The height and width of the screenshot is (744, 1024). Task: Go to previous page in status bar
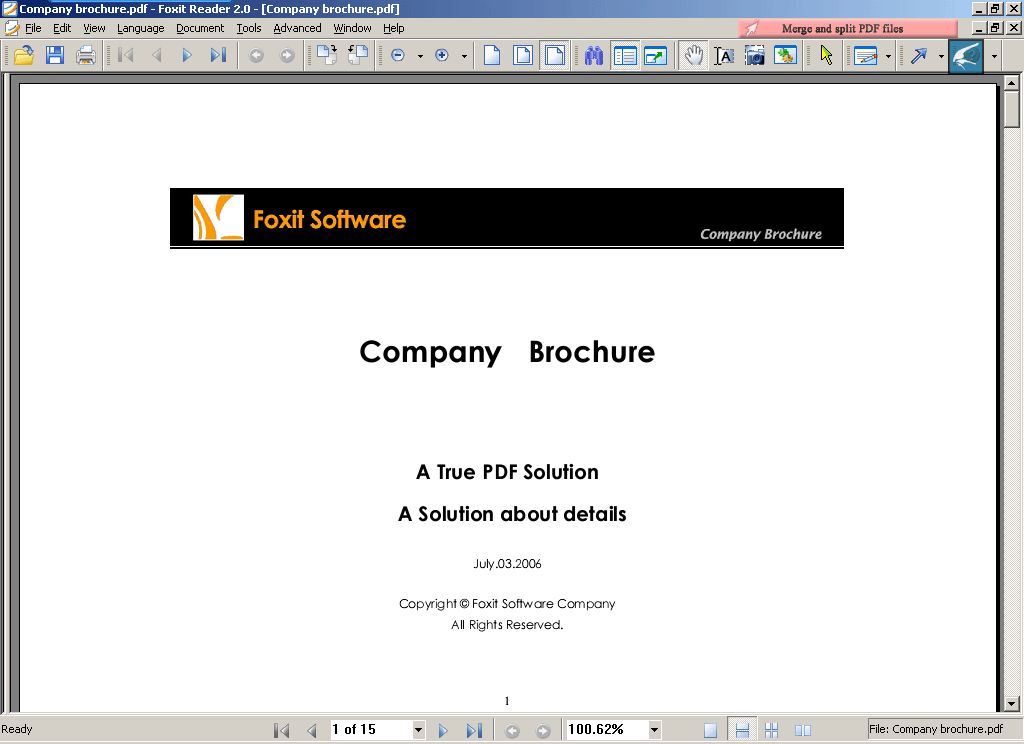(312, 730)
